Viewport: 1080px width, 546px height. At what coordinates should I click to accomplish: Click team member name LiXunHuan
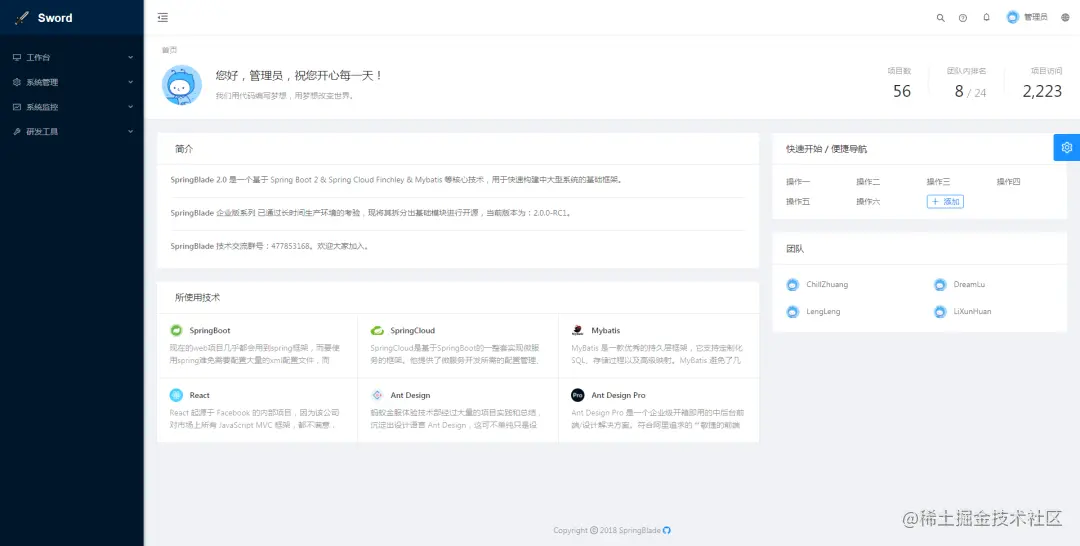point(973,312)
